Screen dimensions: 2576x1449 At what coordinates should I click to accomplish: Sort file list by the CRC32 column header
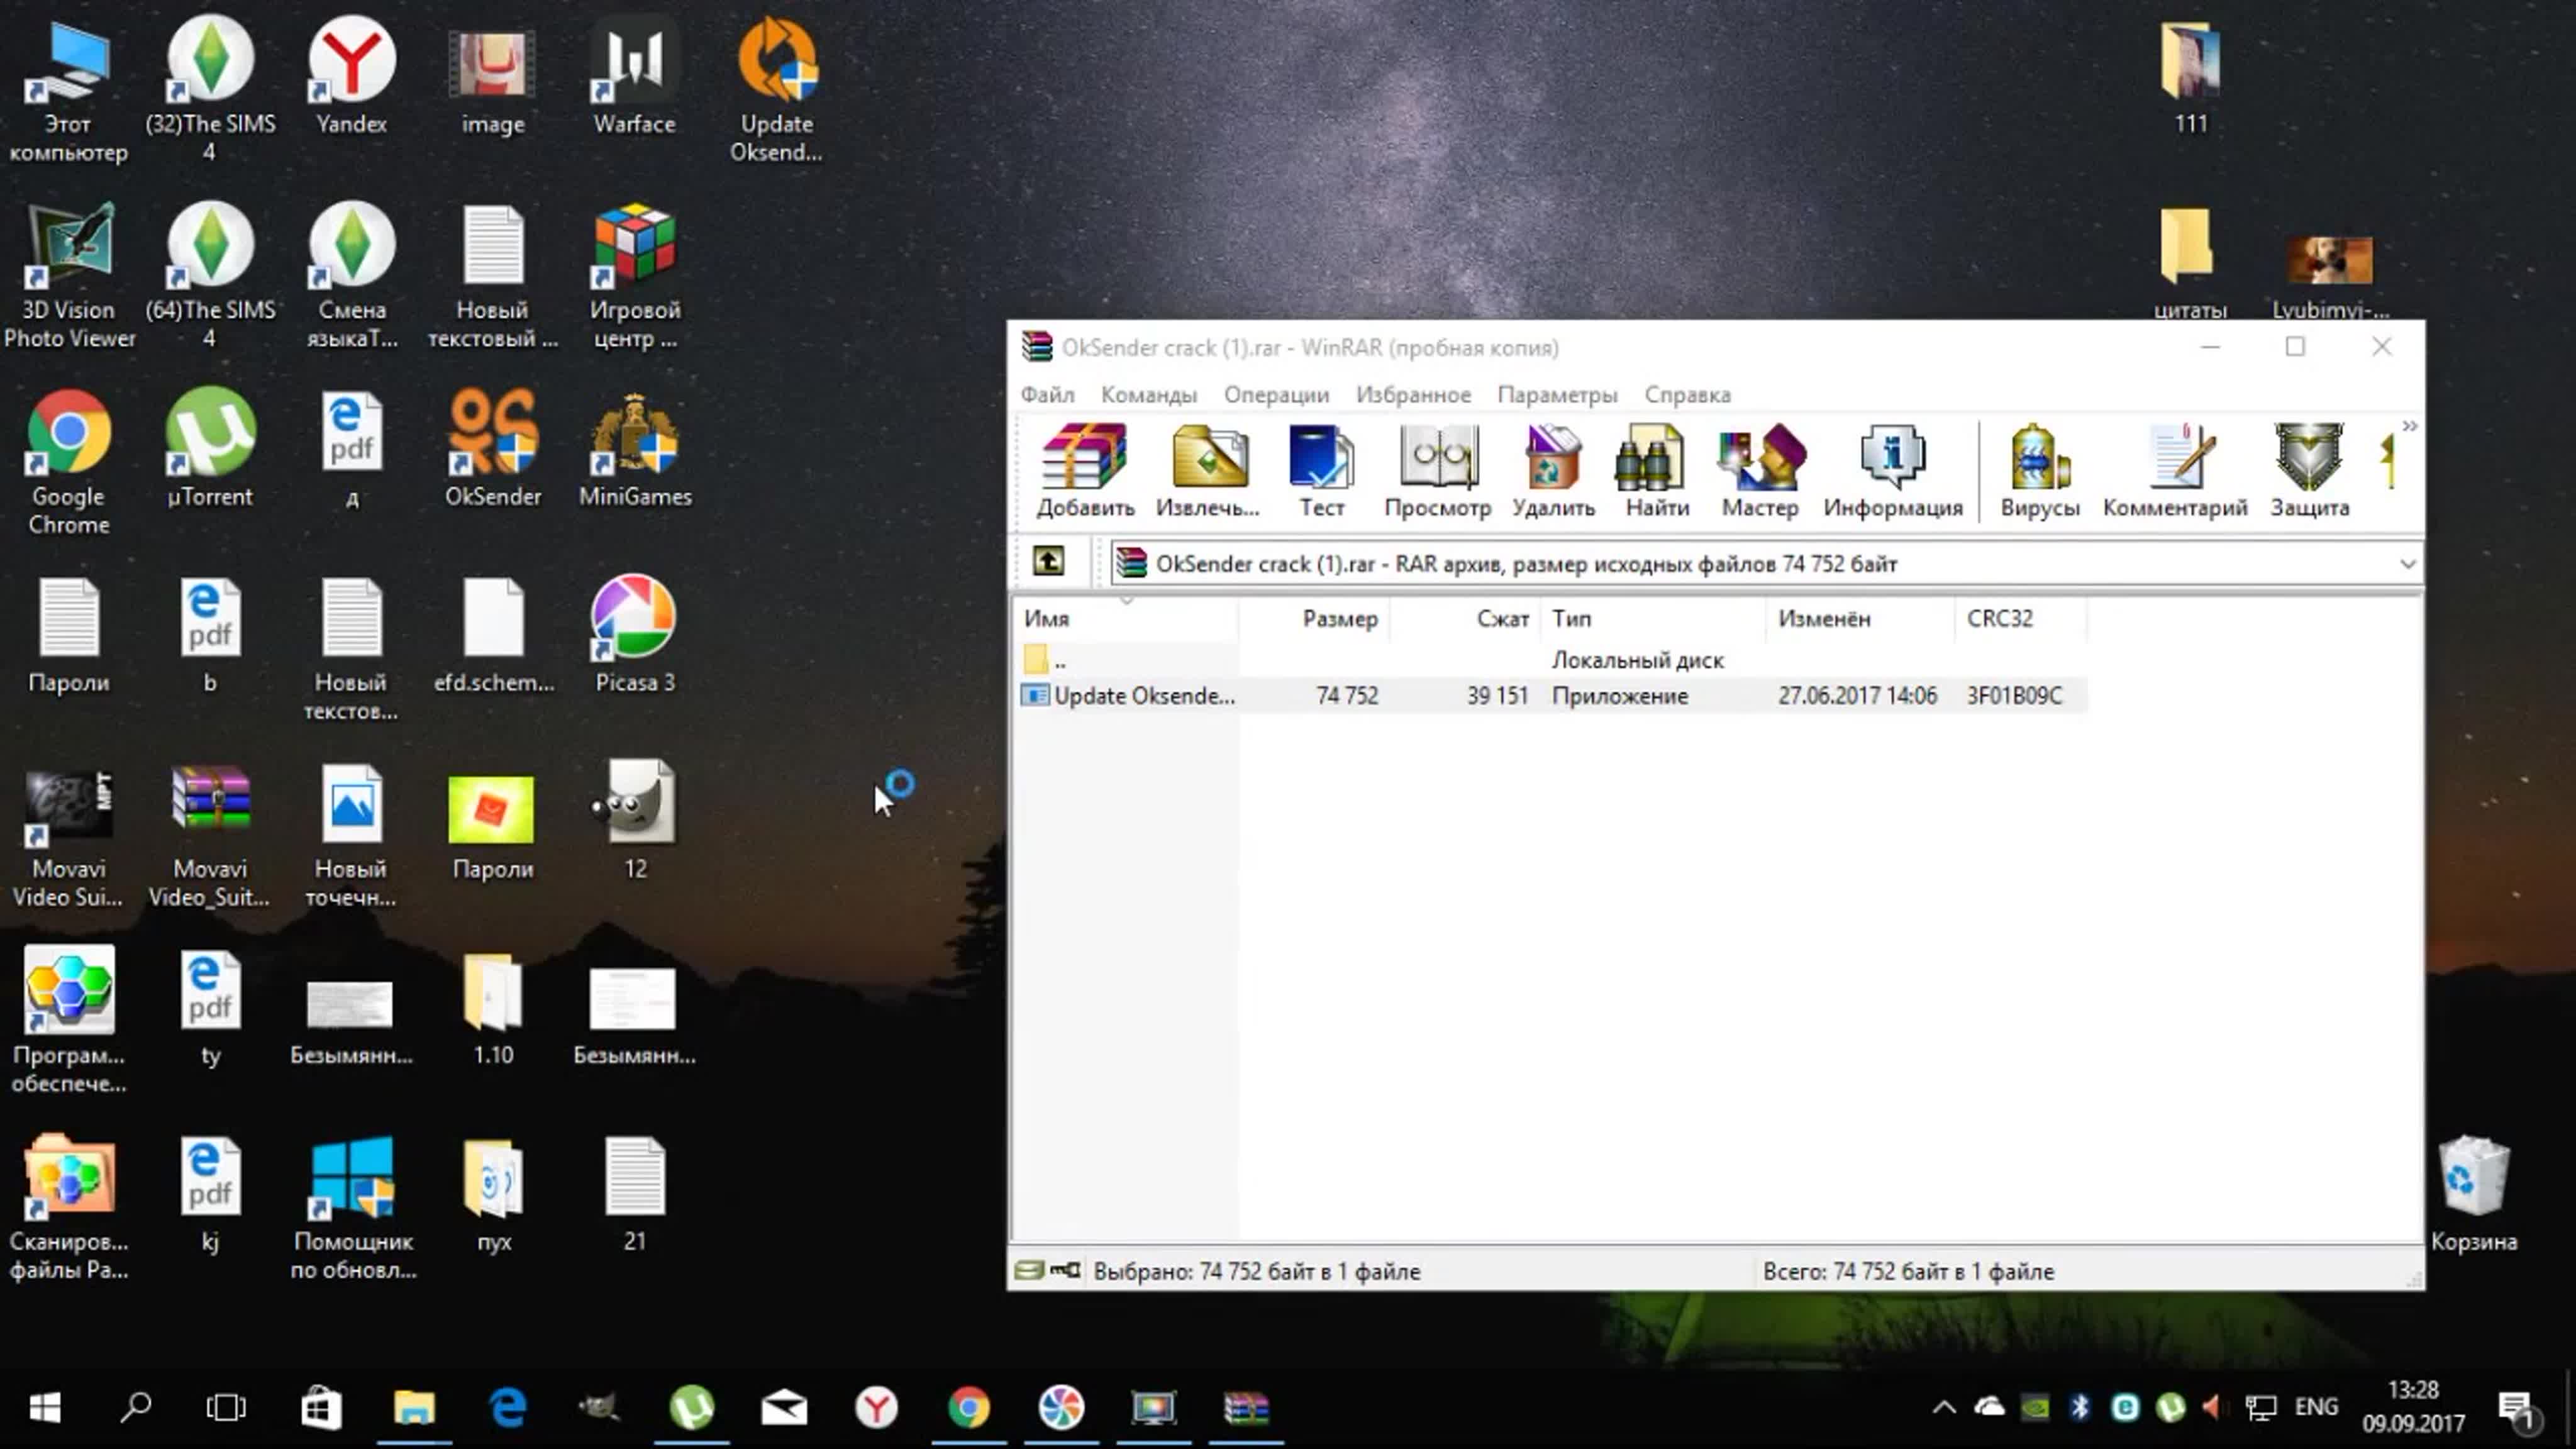point(2021,618)
